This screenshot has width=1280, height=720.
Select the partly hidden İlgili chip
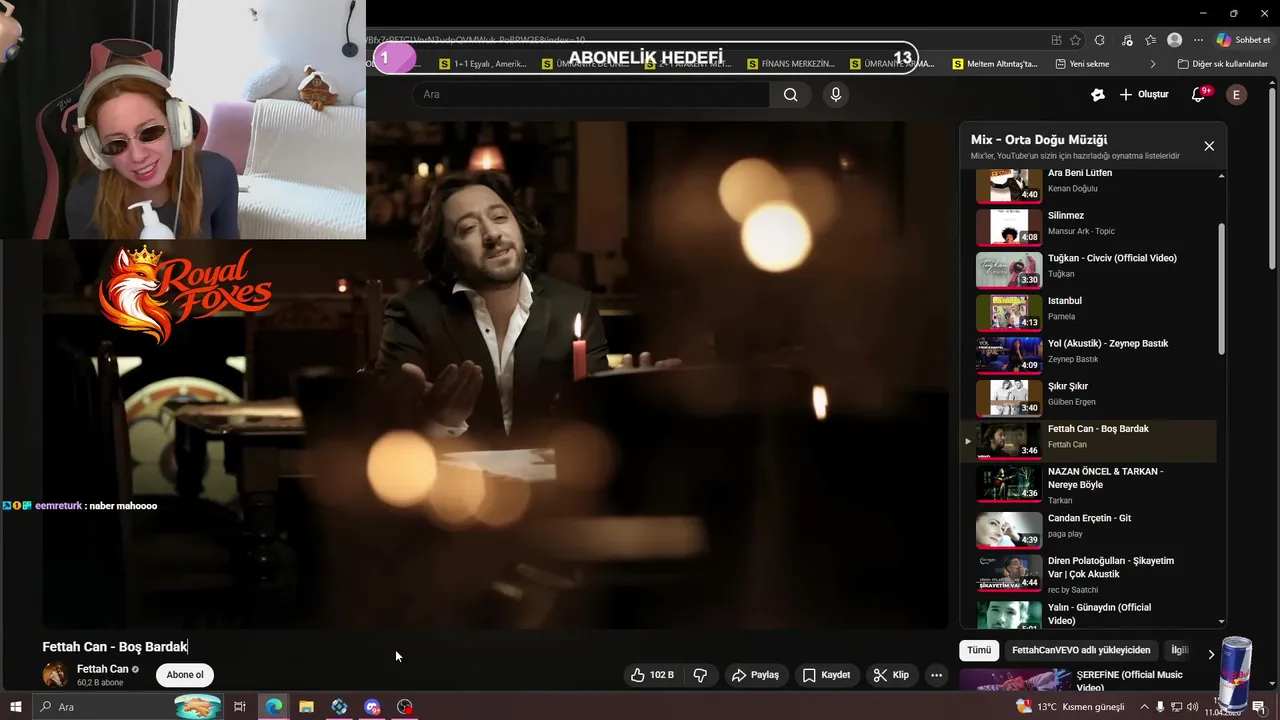(1180, 650)
